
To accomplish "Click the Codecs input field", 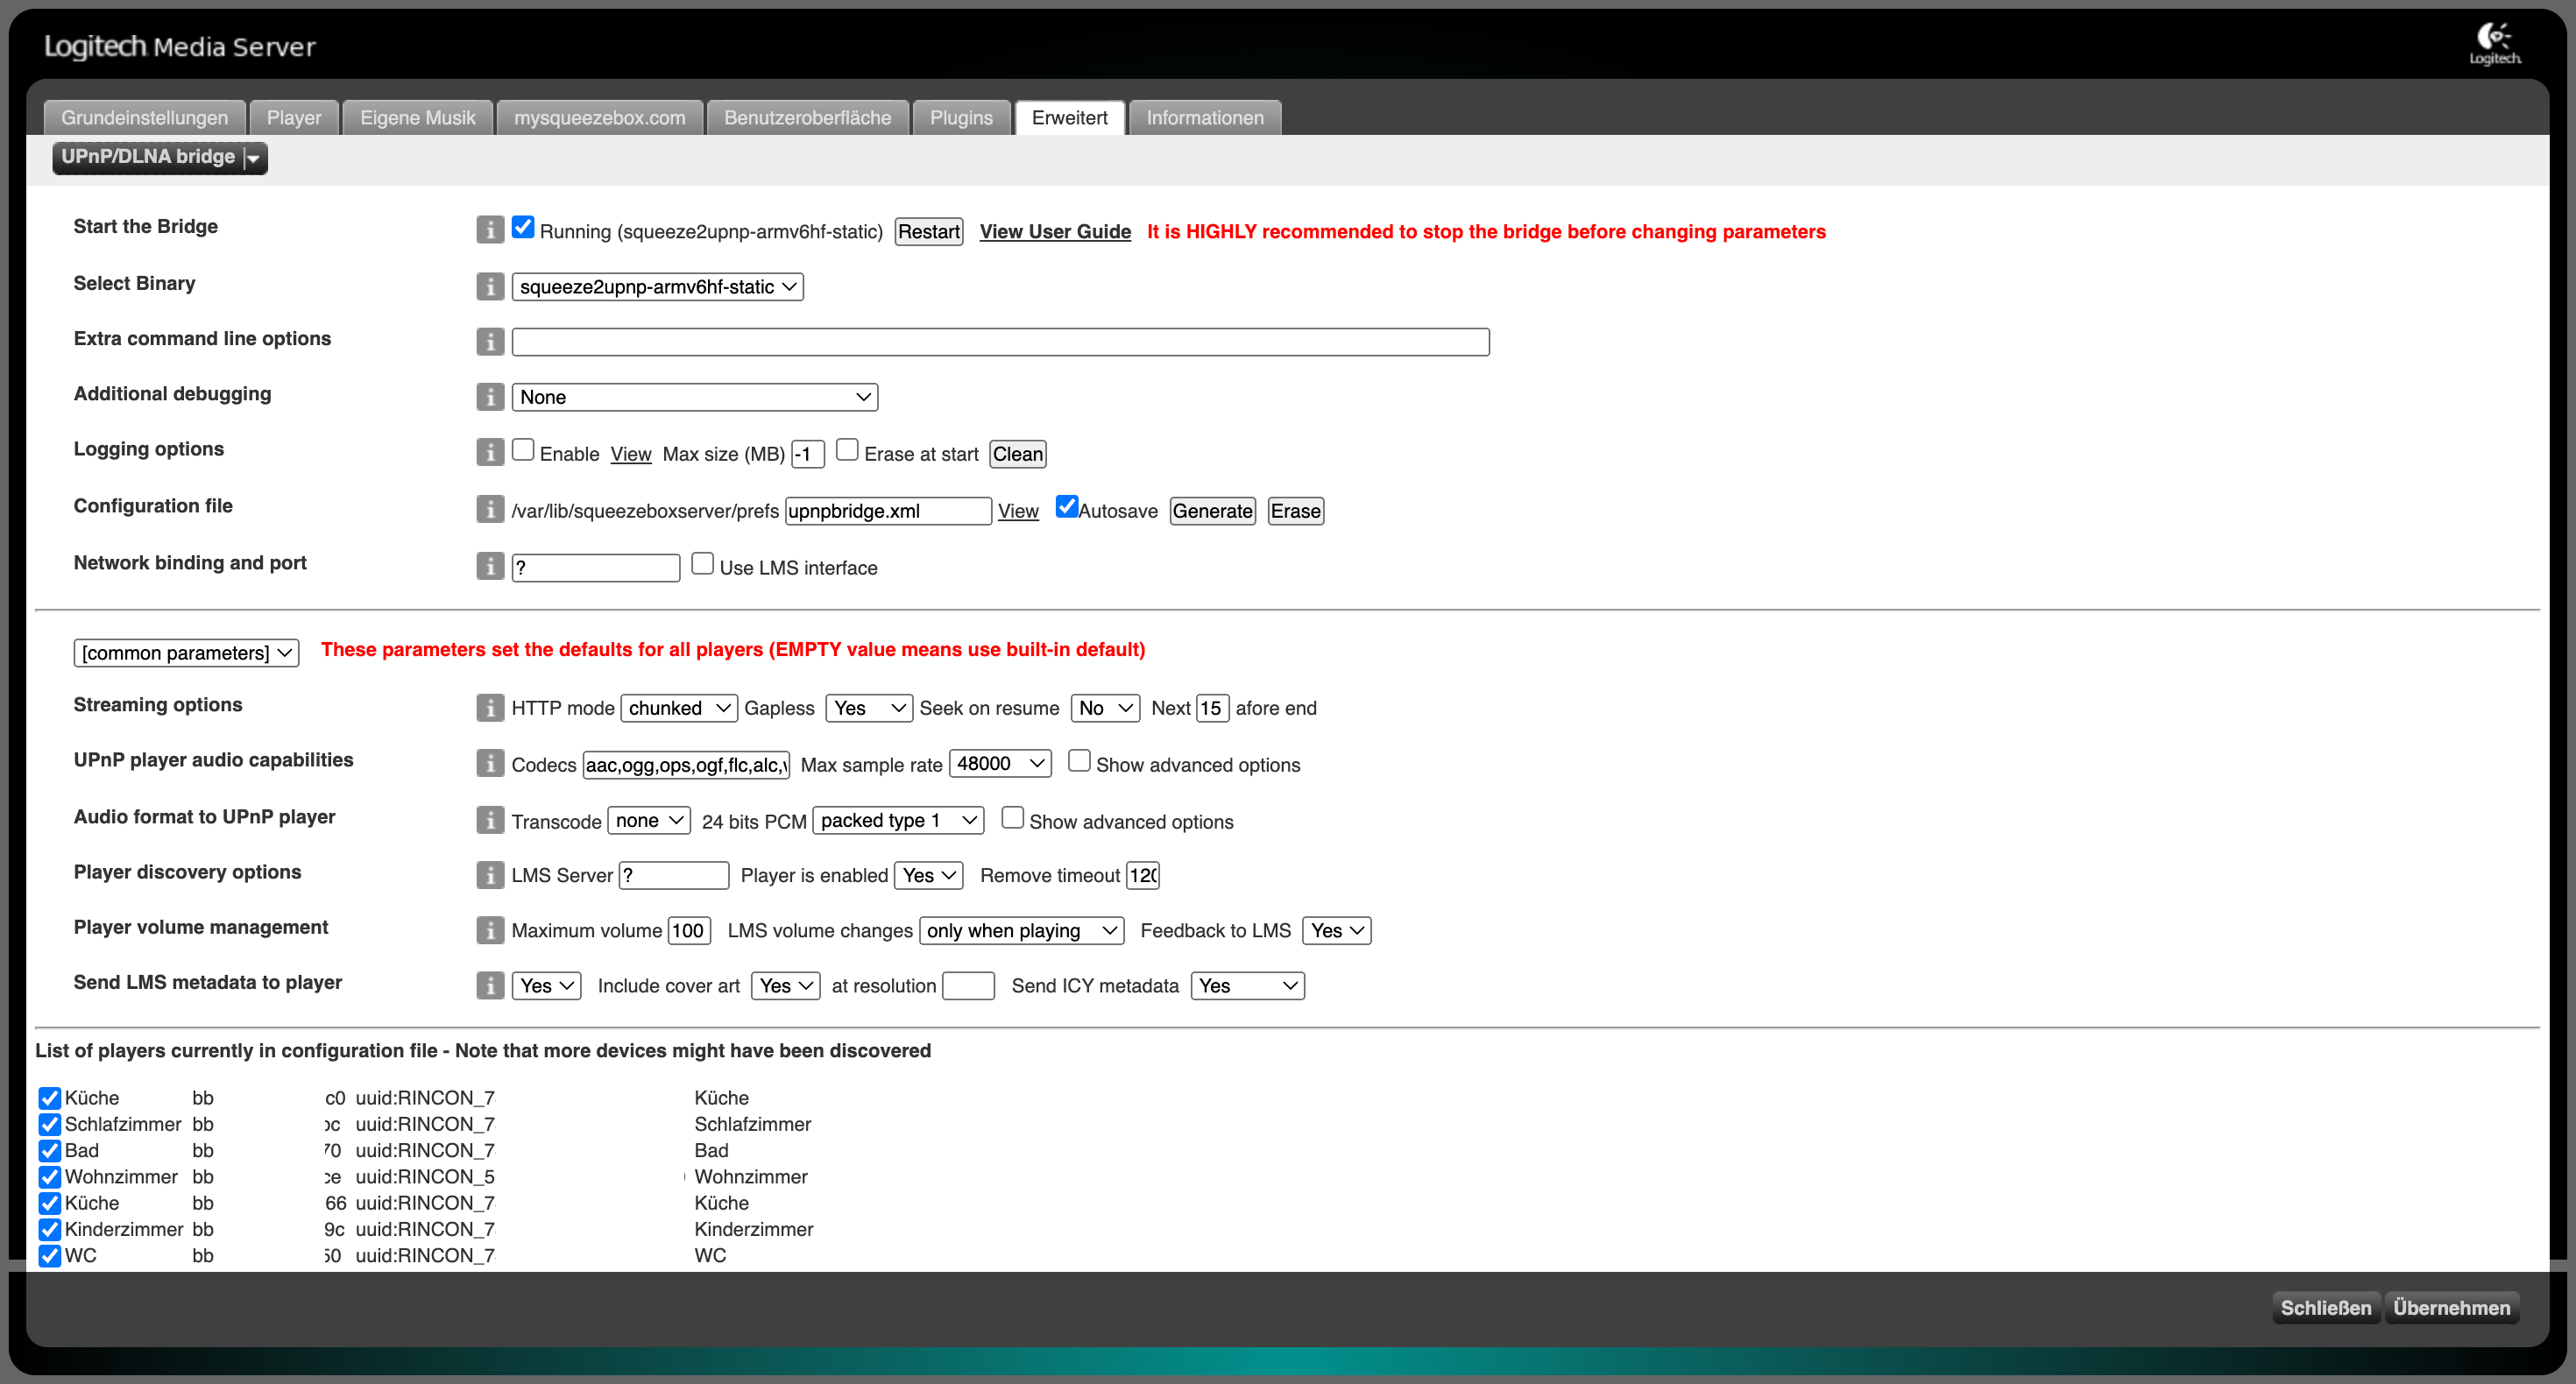I will pos(686,765).
